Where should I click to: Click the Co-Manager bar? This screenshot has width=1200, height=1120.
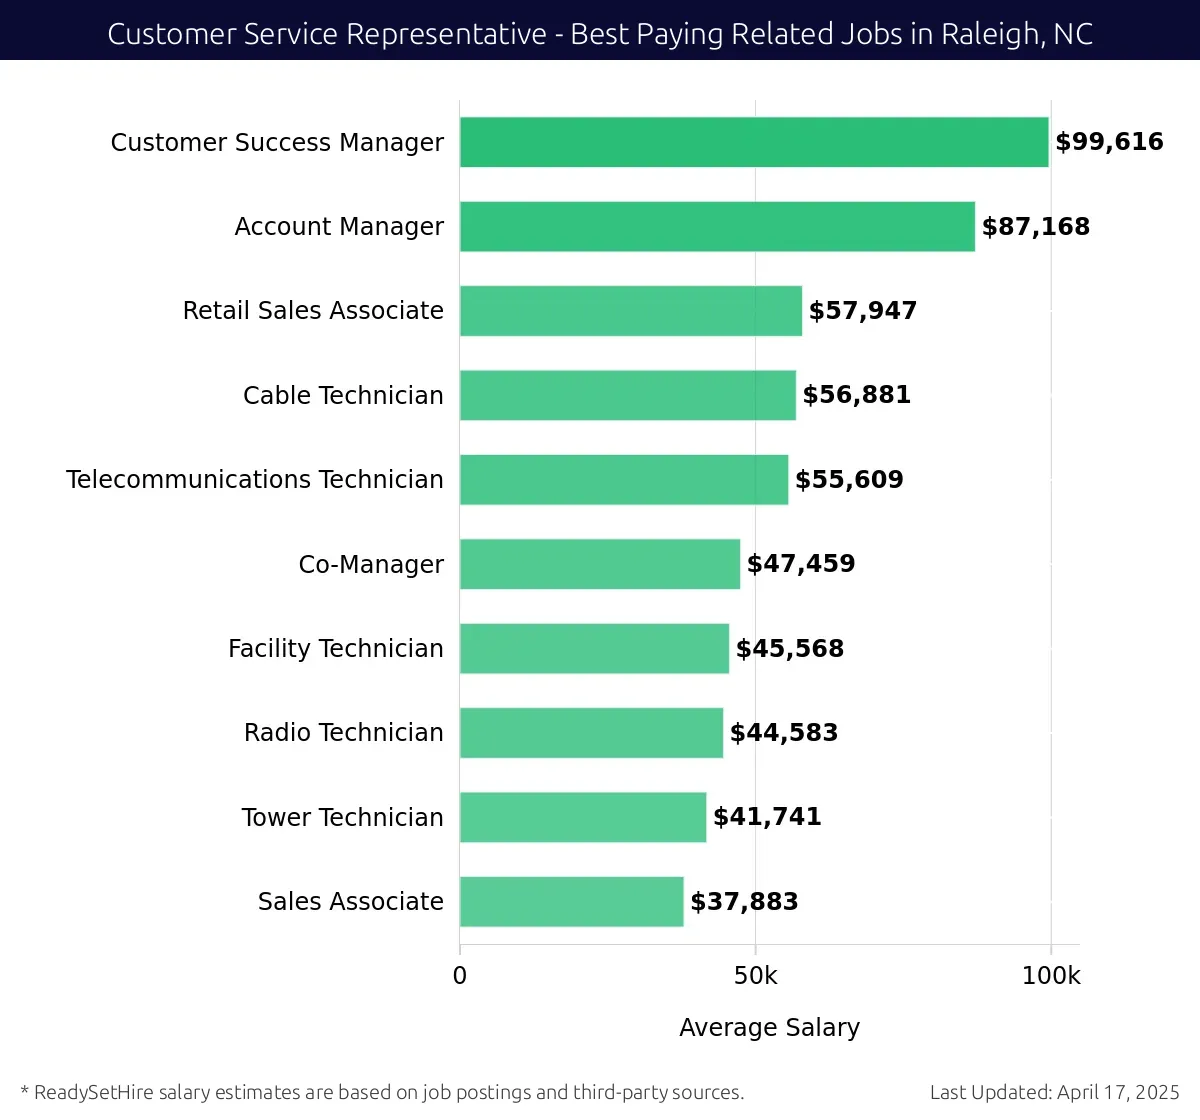600,564
